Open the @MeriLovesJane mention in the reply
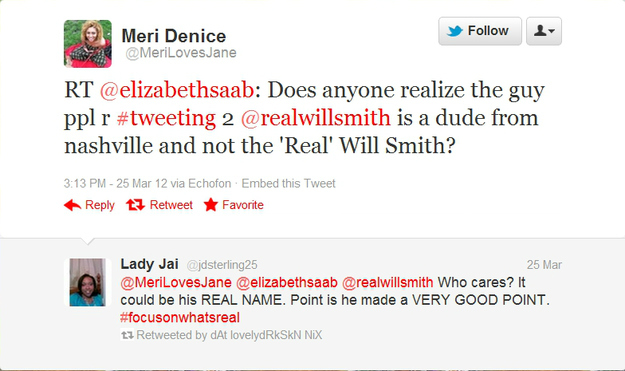 click(176, 283)
